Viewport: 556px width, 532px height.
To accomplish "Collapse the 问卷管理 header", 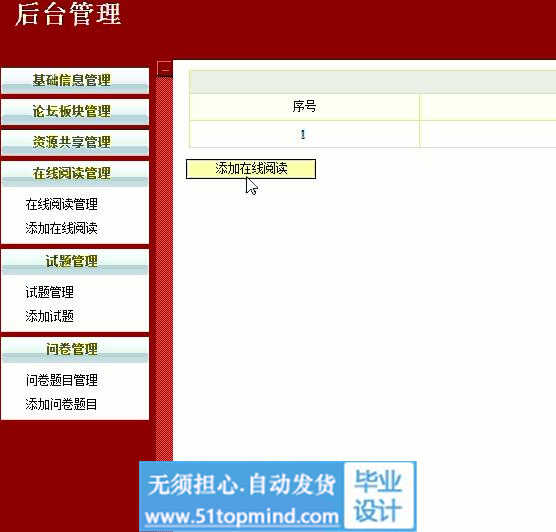I will [x=75, y=350].
